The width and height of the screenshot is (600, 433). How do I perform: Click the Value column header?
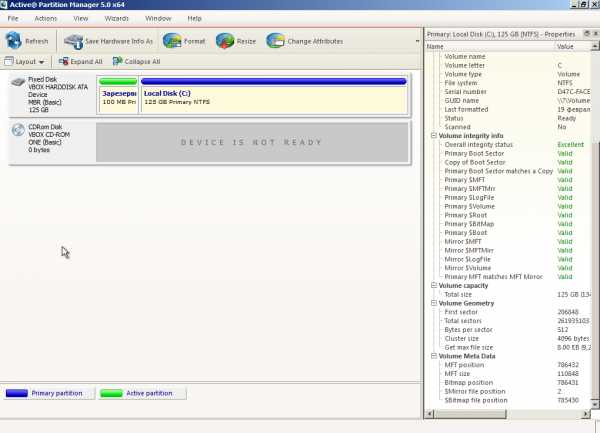click(573, 46)
